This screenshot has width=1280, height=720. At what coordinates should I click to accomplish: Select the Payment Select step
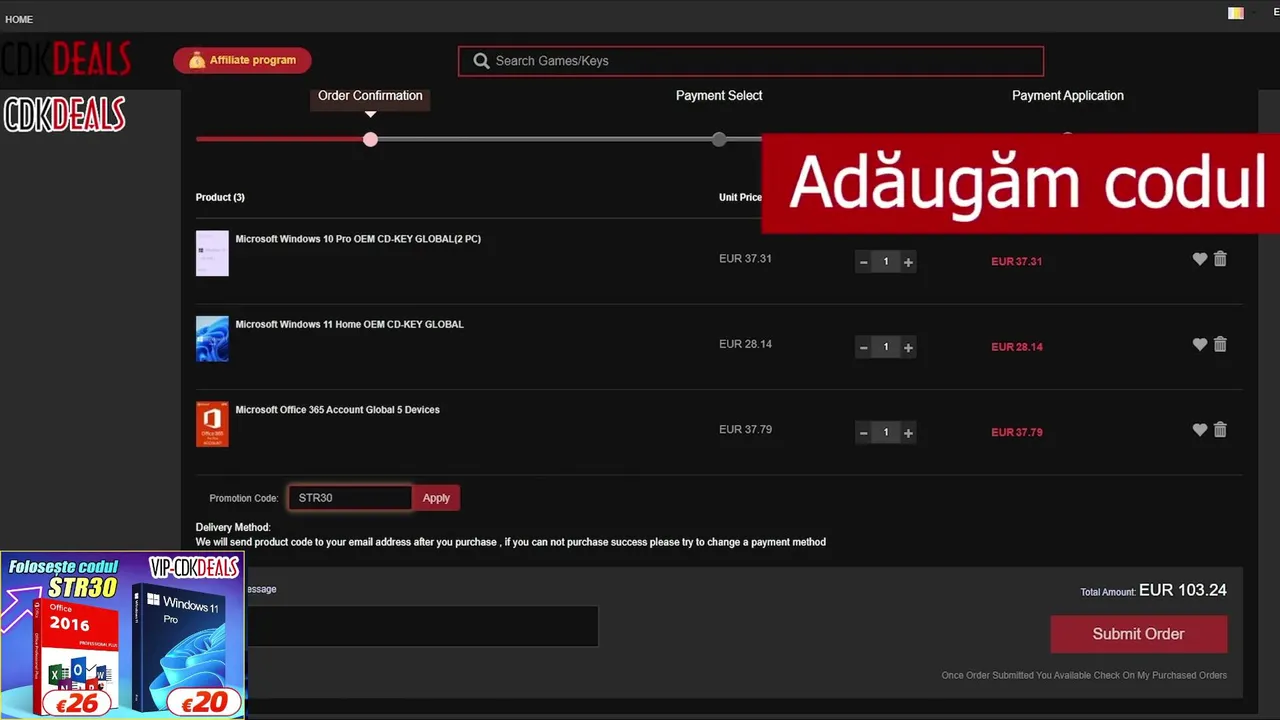[x=719, y=96]
